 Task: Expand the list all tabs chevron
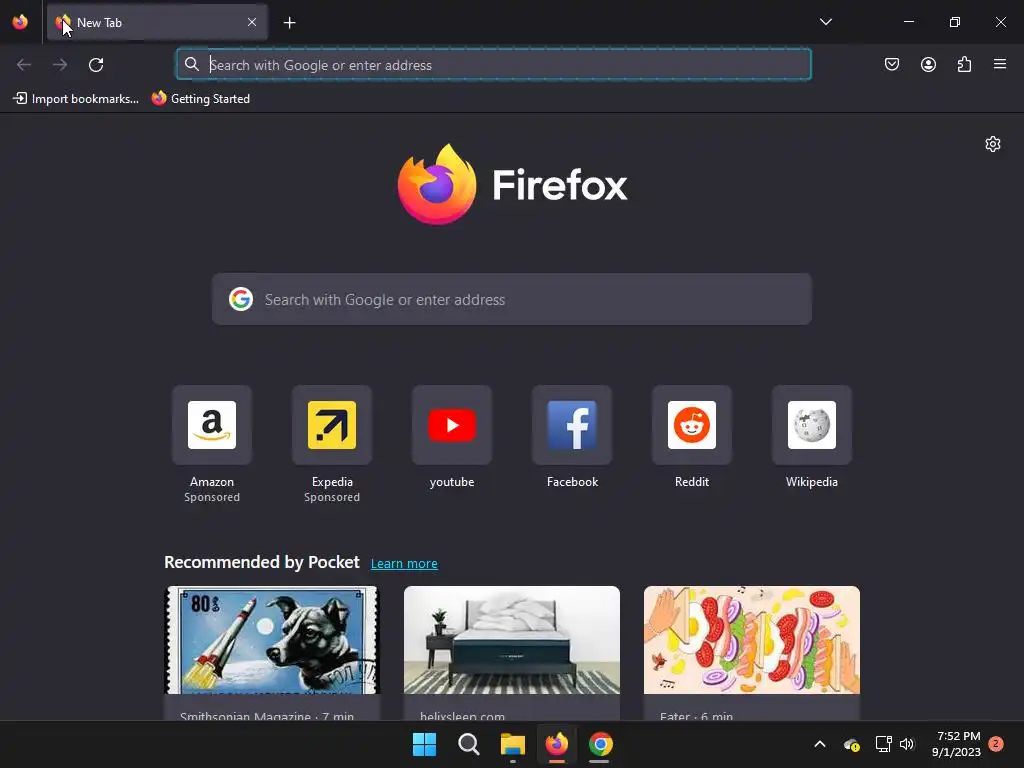coord(825,22)
